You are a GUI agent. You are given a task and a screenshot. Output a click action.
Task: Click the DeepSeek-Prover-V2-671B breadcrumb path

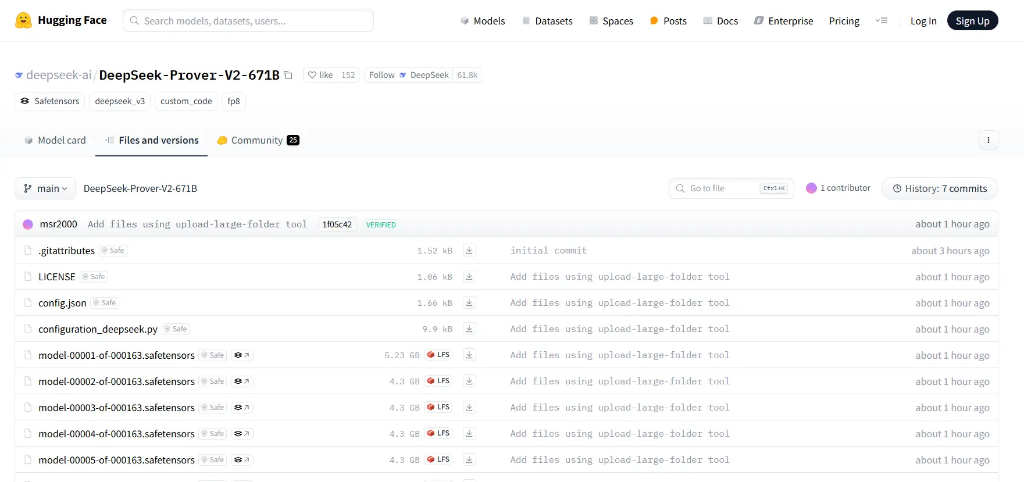coord(140,188)
